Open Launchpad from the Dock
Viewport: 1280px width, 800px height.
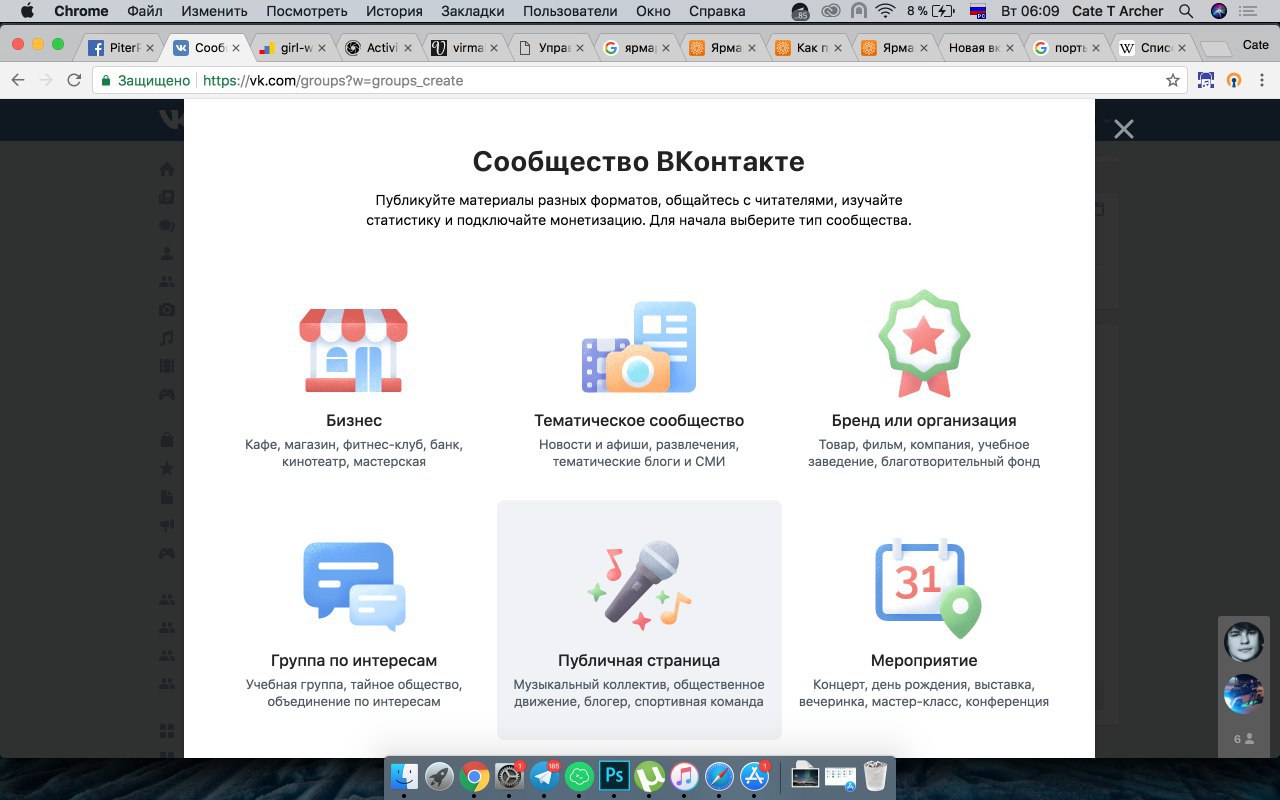(x=439, y=776)
